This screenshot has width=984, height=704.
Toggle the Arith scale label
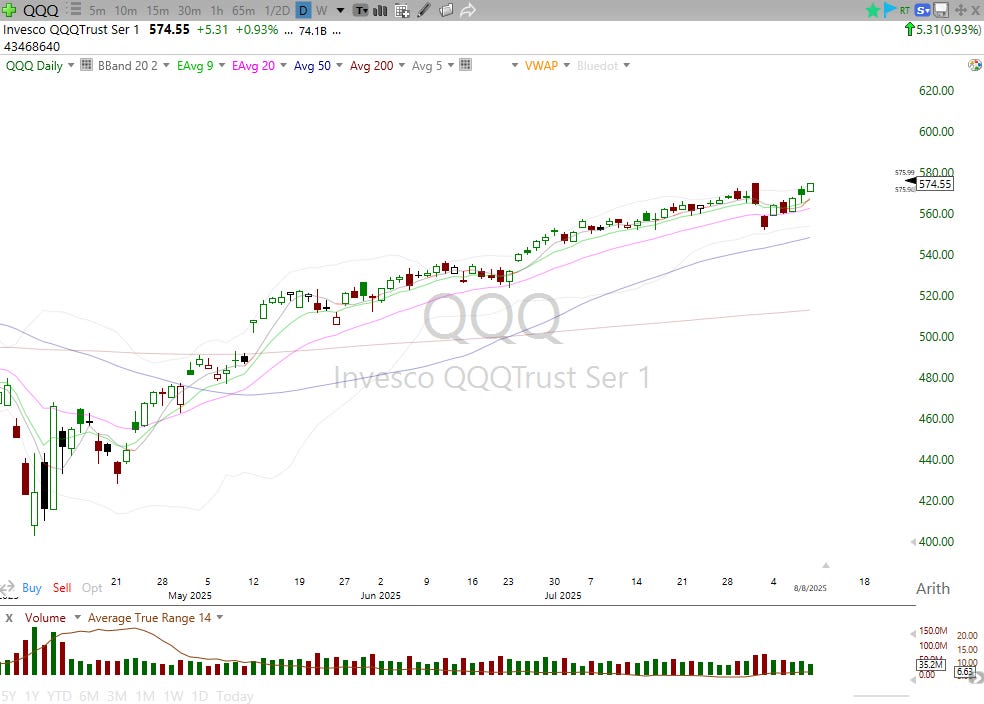pos(933,589)
